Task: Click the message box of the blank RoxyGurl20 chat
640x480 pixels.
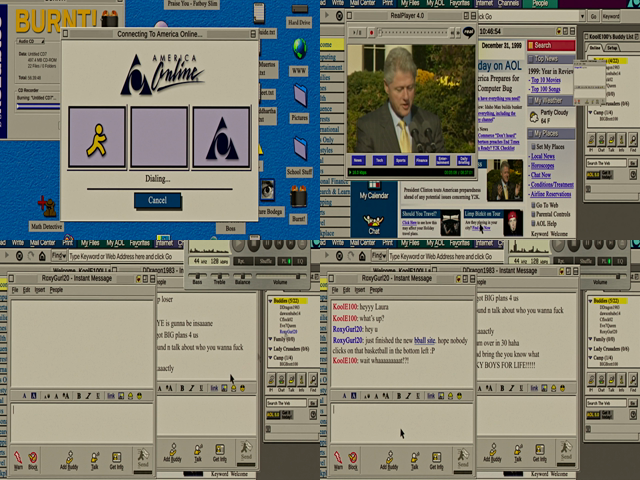Action: click(82, 423)
